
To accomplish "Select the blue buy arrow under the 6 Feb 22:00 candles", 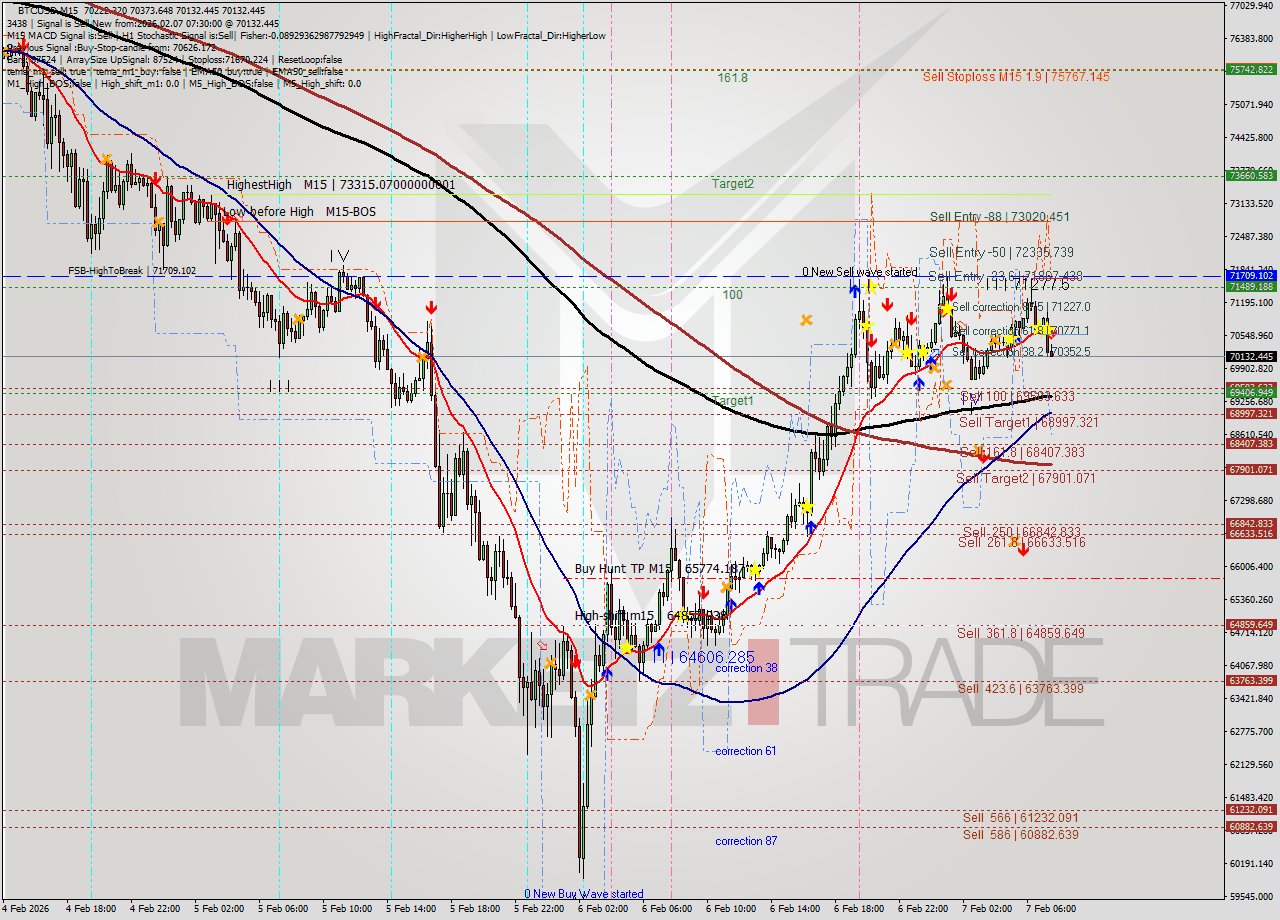I will 919,382.
